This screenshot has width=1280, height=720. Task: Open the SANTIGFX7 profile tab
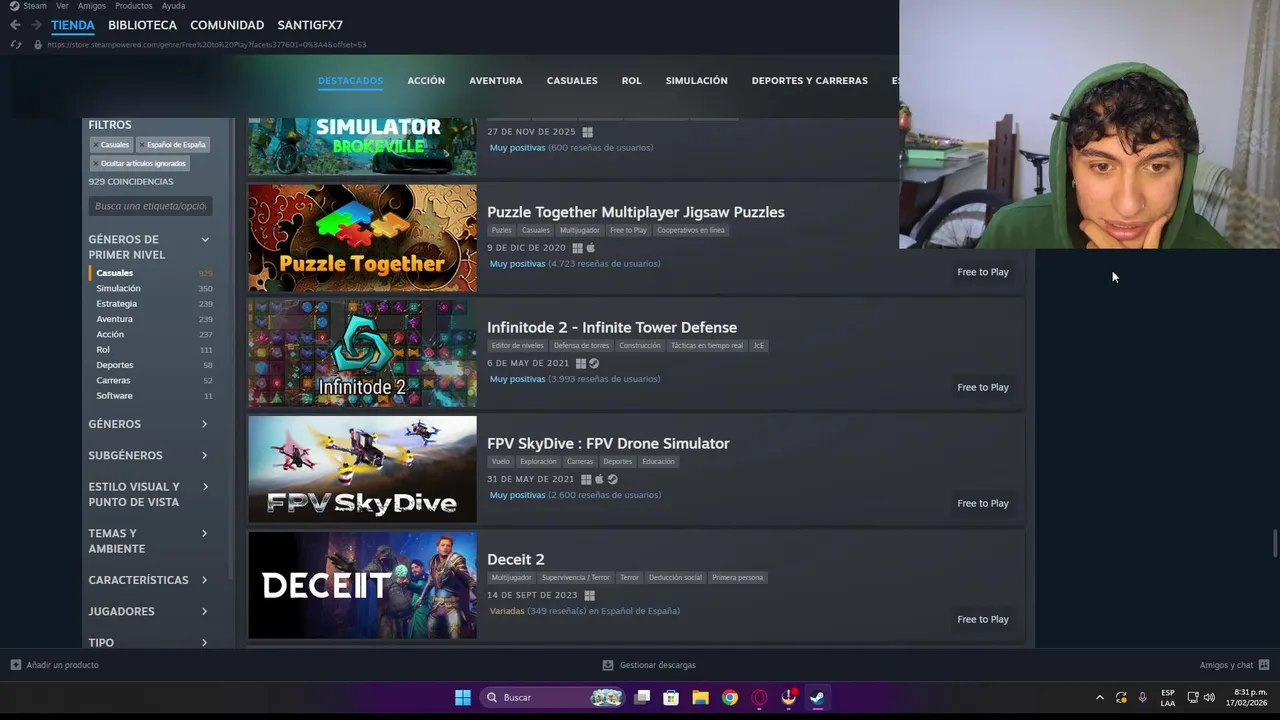point(310,25)
